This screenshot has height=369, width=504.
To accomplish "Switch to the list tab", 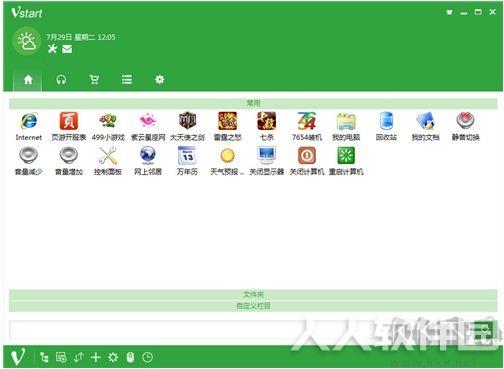I will tap(127, 80).
